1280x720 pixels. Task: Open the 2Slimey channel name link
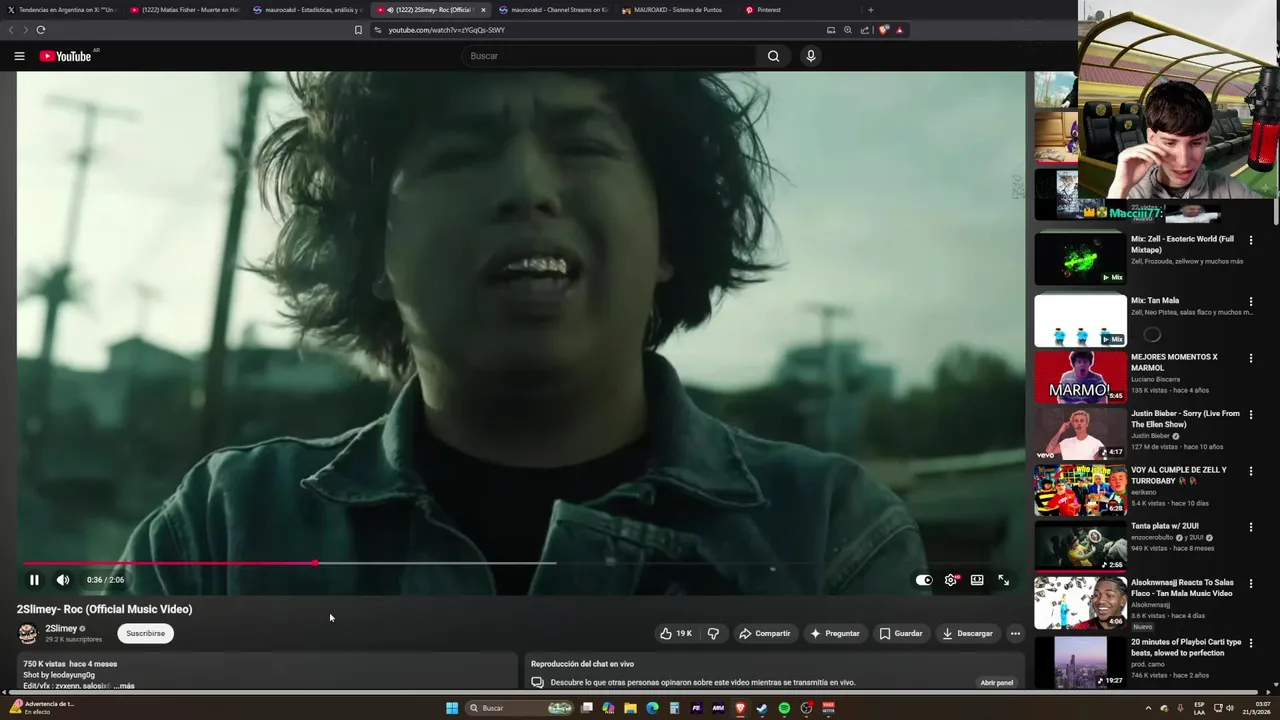61,628
